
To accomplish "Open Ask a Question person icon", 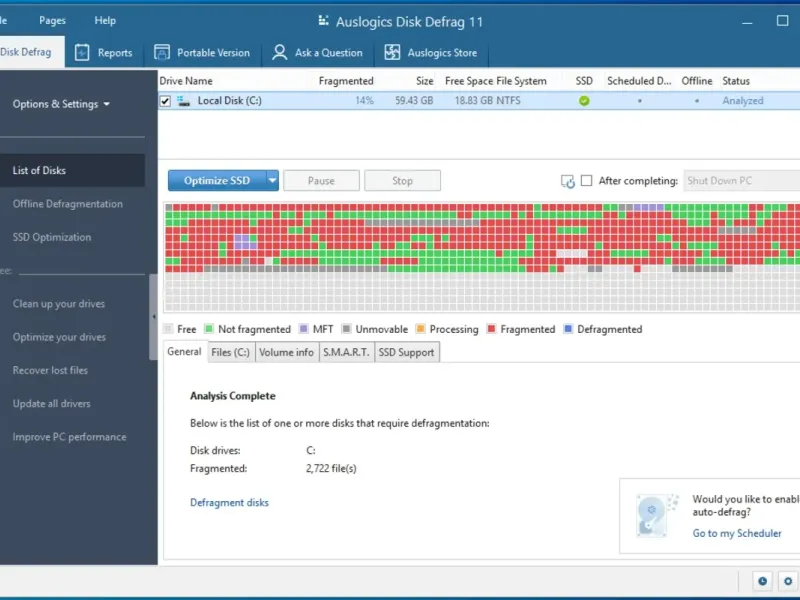I will click(280, 53).
